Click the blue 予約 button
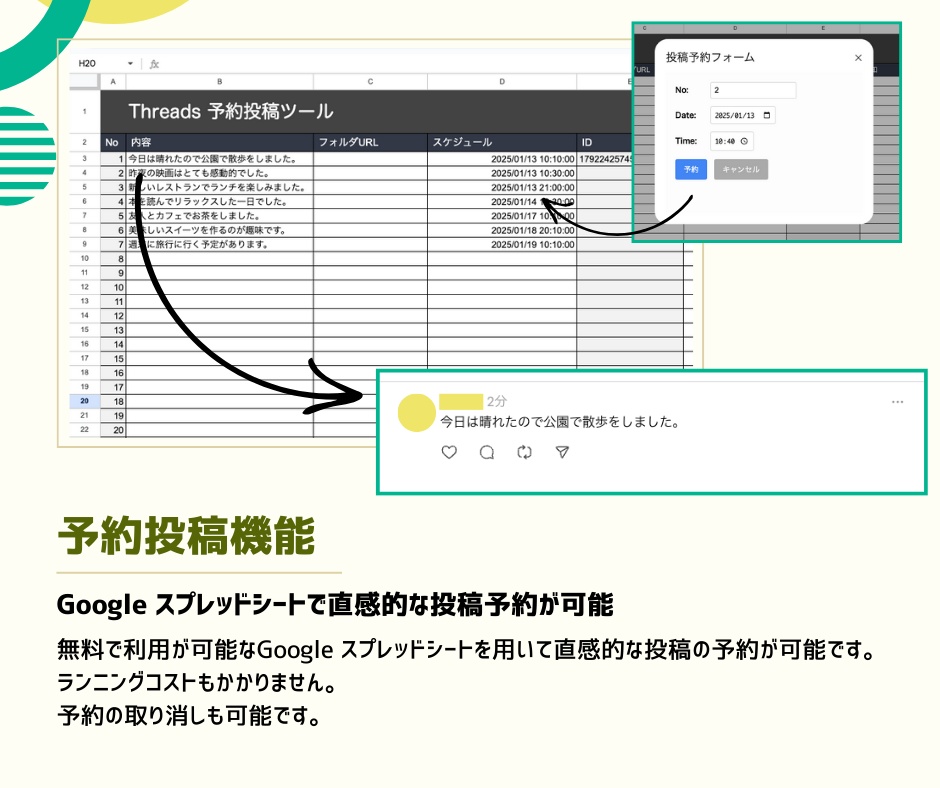Viewport: 940px width, 788px height. pyautogui.click(x=691, y=169)
